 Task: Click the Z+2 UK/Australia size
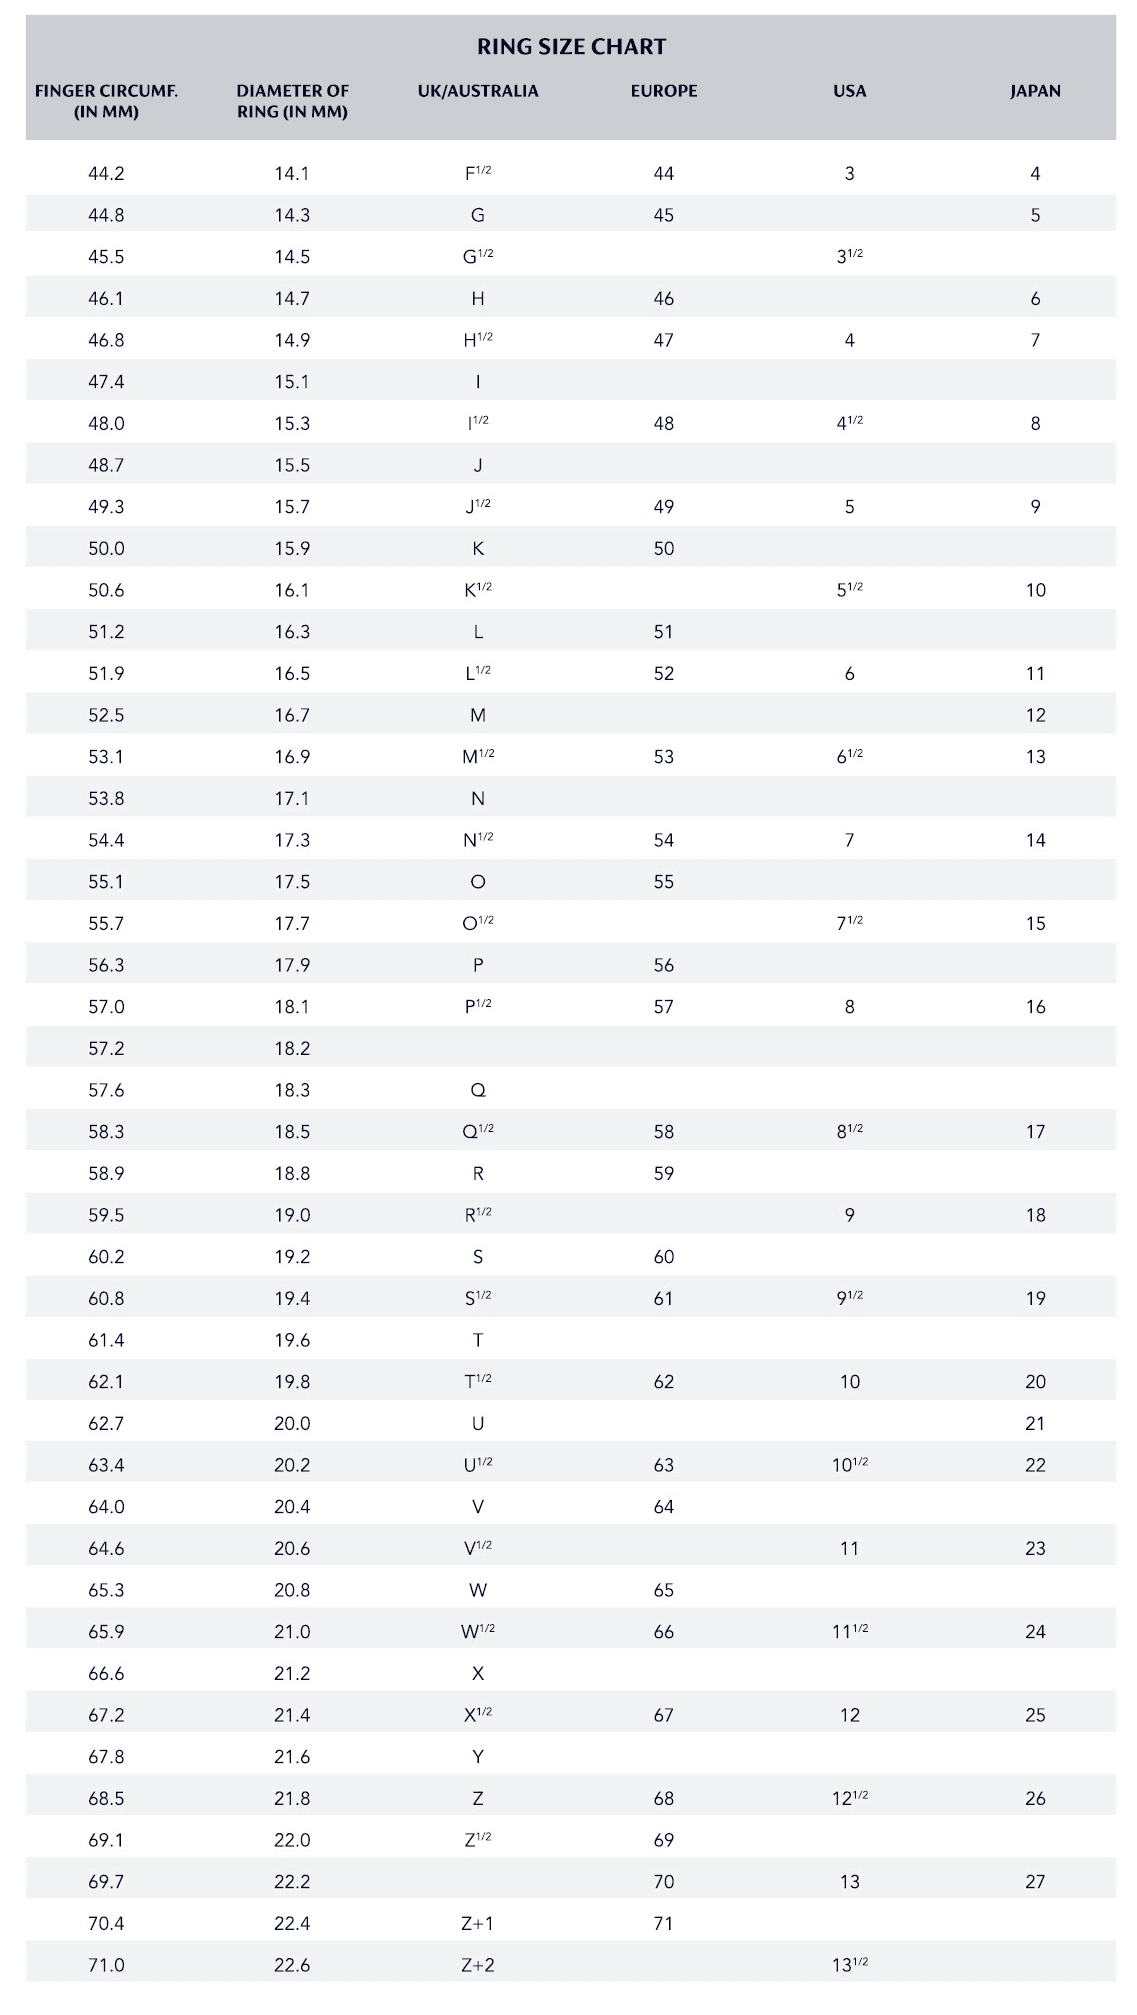coord(478,1965)
